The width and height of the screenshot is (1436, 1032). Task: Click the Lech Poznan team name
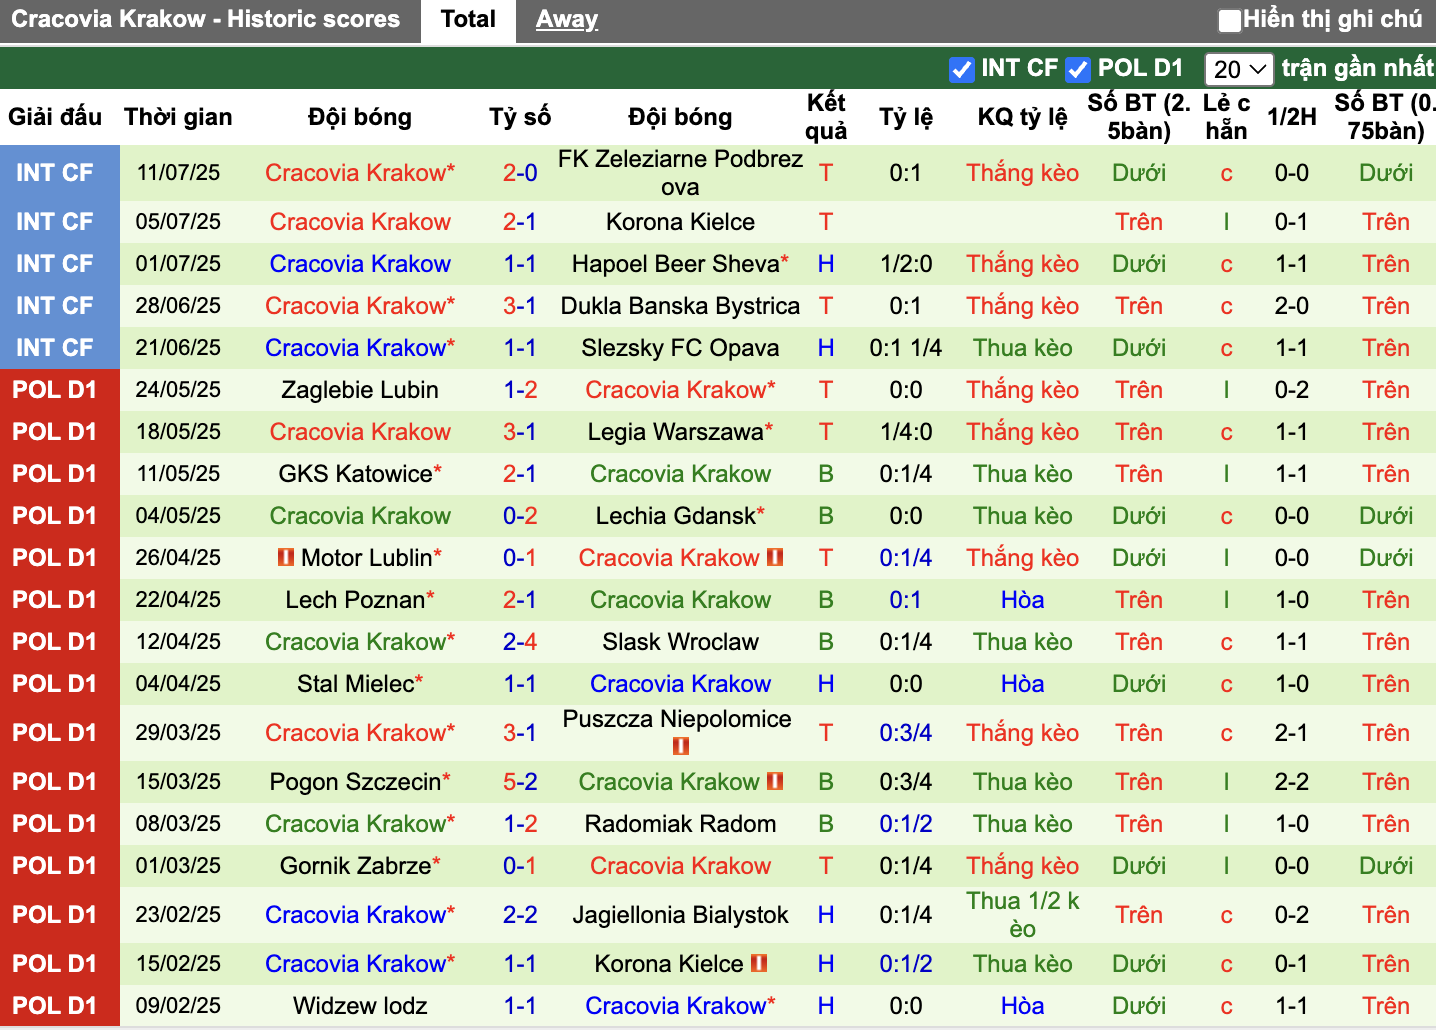(x=355, y=600)
